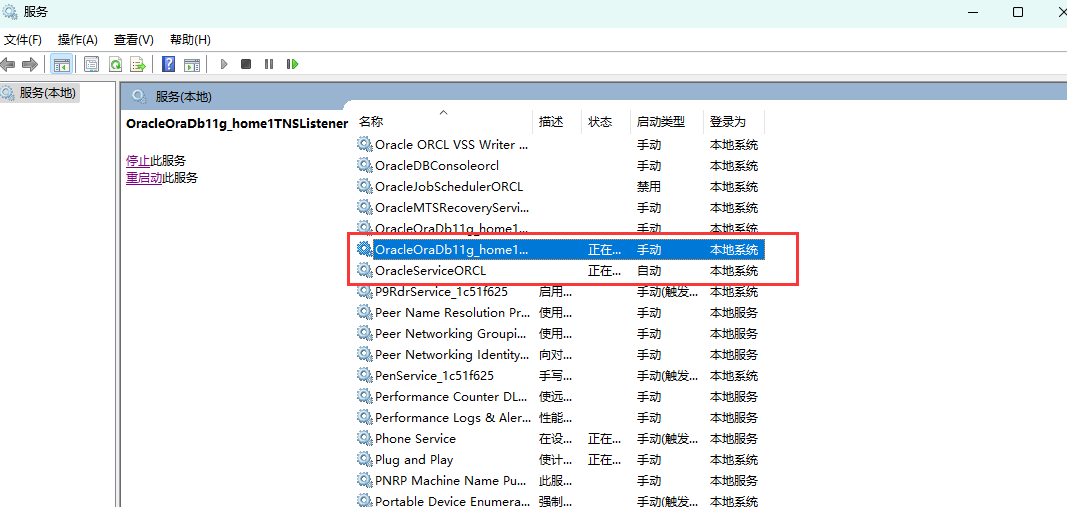Click gear icon of Phone Service
1067x507 pixels.
[x=365, y=439]
